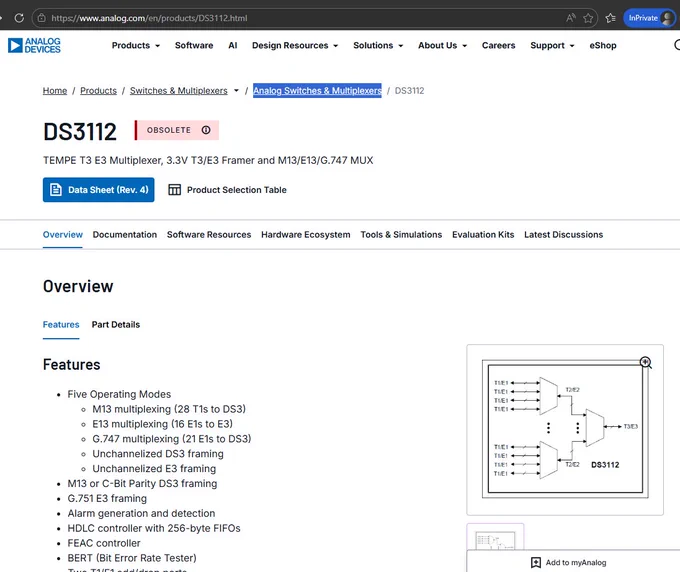The image size is (680, 572).
Task: Click the TEMPE T3 E3 Multiplexer description
Action: click(x=208, y=160)
